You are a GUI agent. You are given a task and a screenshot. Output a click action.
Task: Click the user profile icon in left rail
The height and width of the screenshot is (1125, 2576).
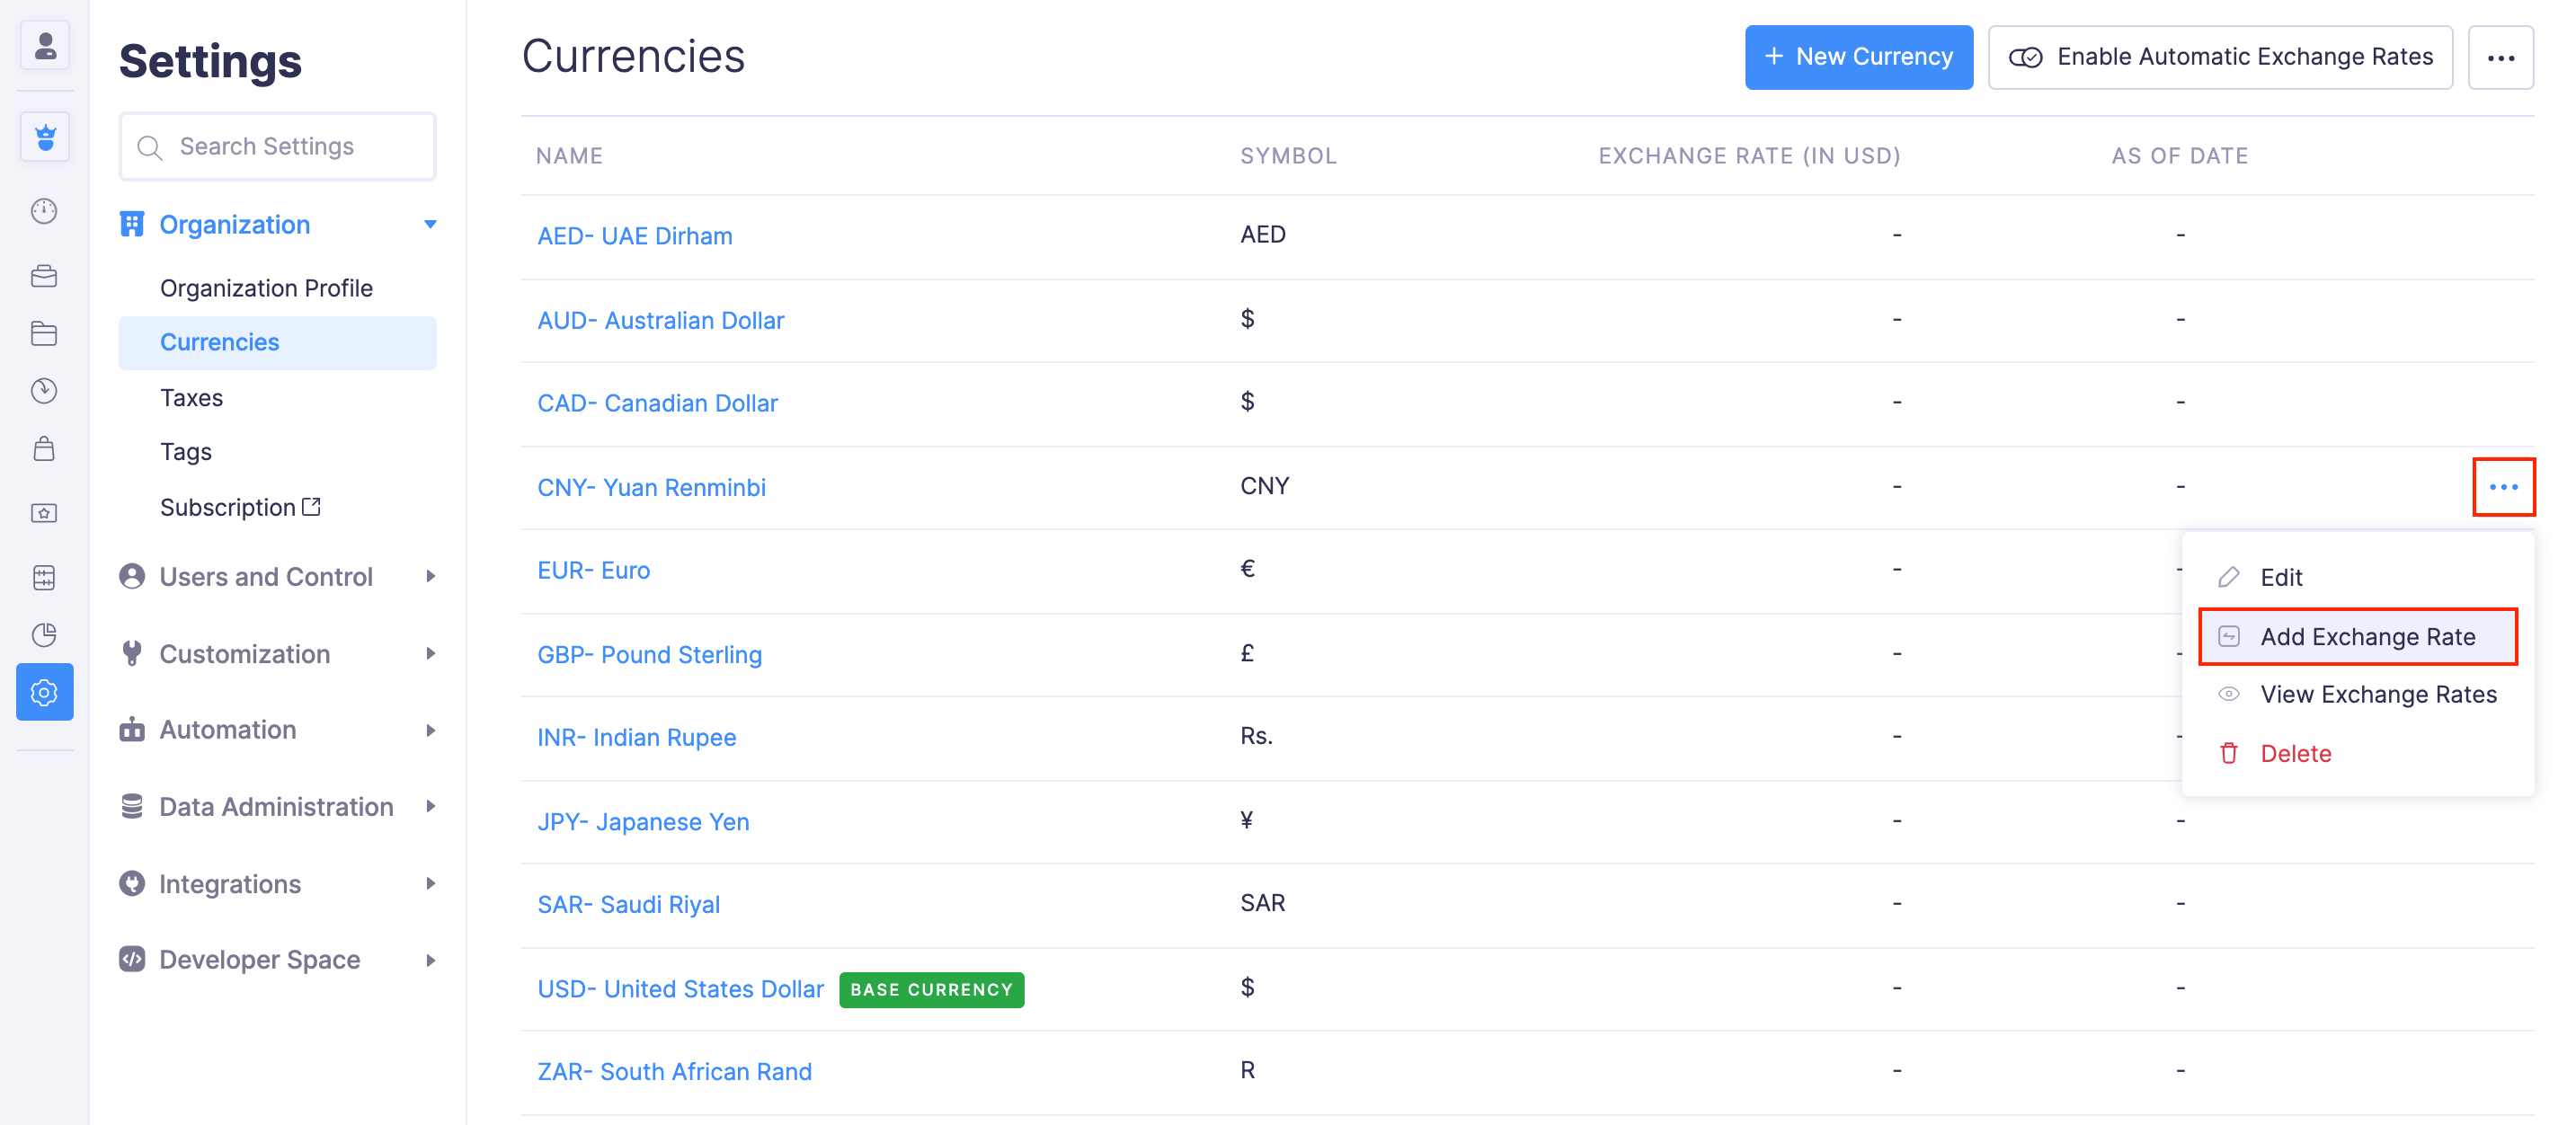[45, 45]
